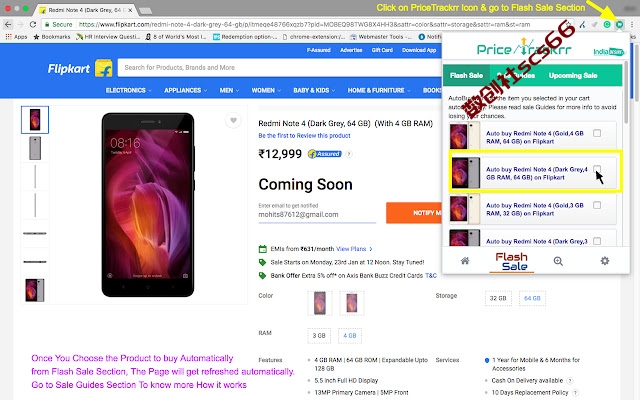Open PriceTrackrr settings gear icon
Image resolution: width=640 pixels, height=400 pixels.
(604, 261)
